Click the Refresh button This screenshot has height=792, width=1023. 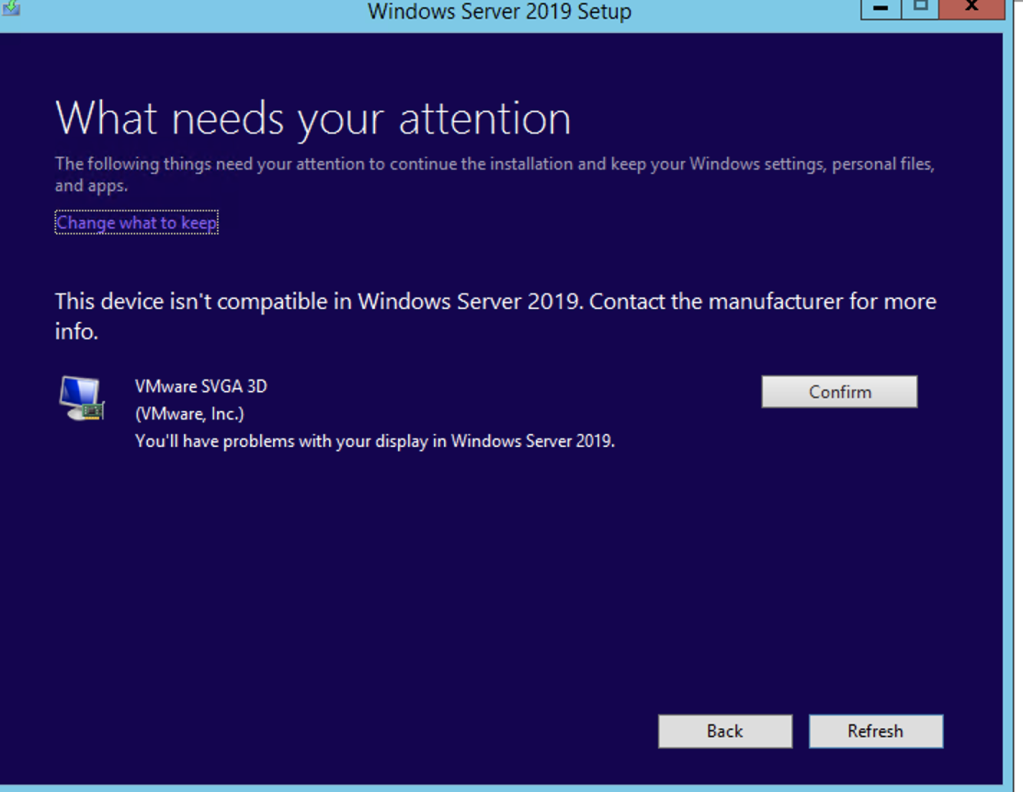tap(876, 731)
